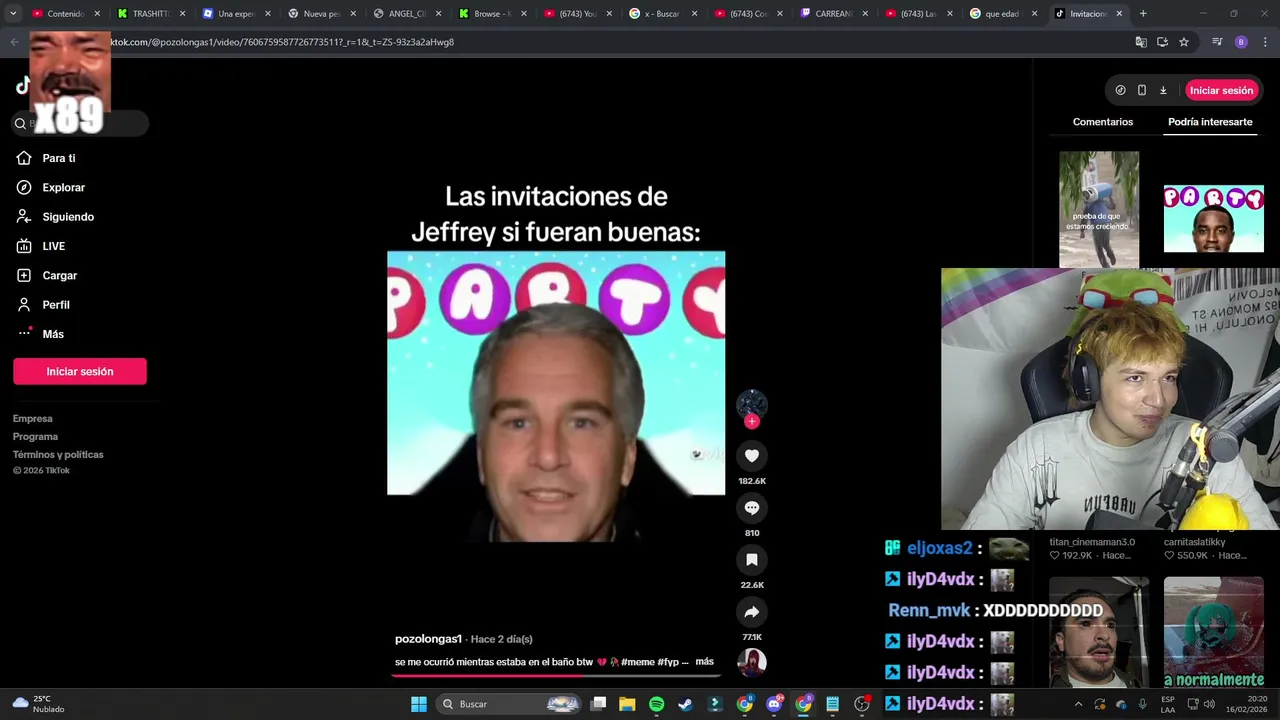Open suggested video 'prueba de que estamos creciendo'
This screenshot has width=1280, height=720.
point(1099,209)
